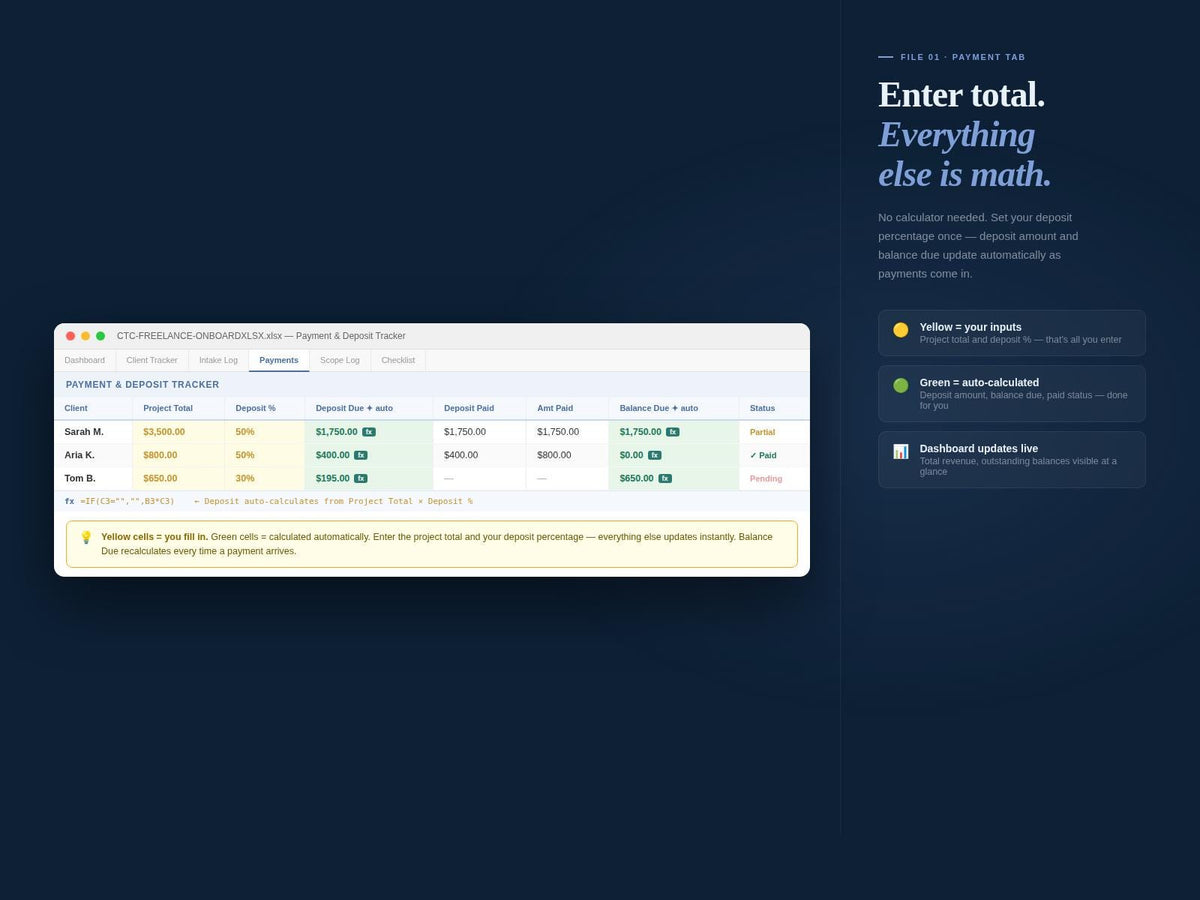Click the green circle auto-calculated icon
Viewport: 1200px width, 900px height.
tap(901, 385)
